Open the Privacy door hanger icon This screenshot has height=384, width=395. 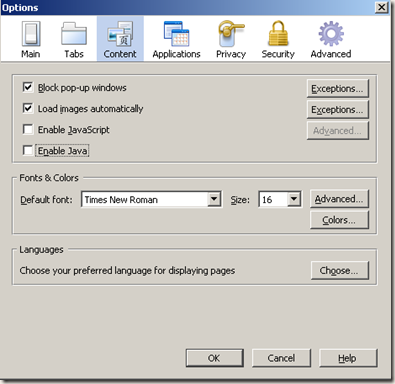point(231,34)
